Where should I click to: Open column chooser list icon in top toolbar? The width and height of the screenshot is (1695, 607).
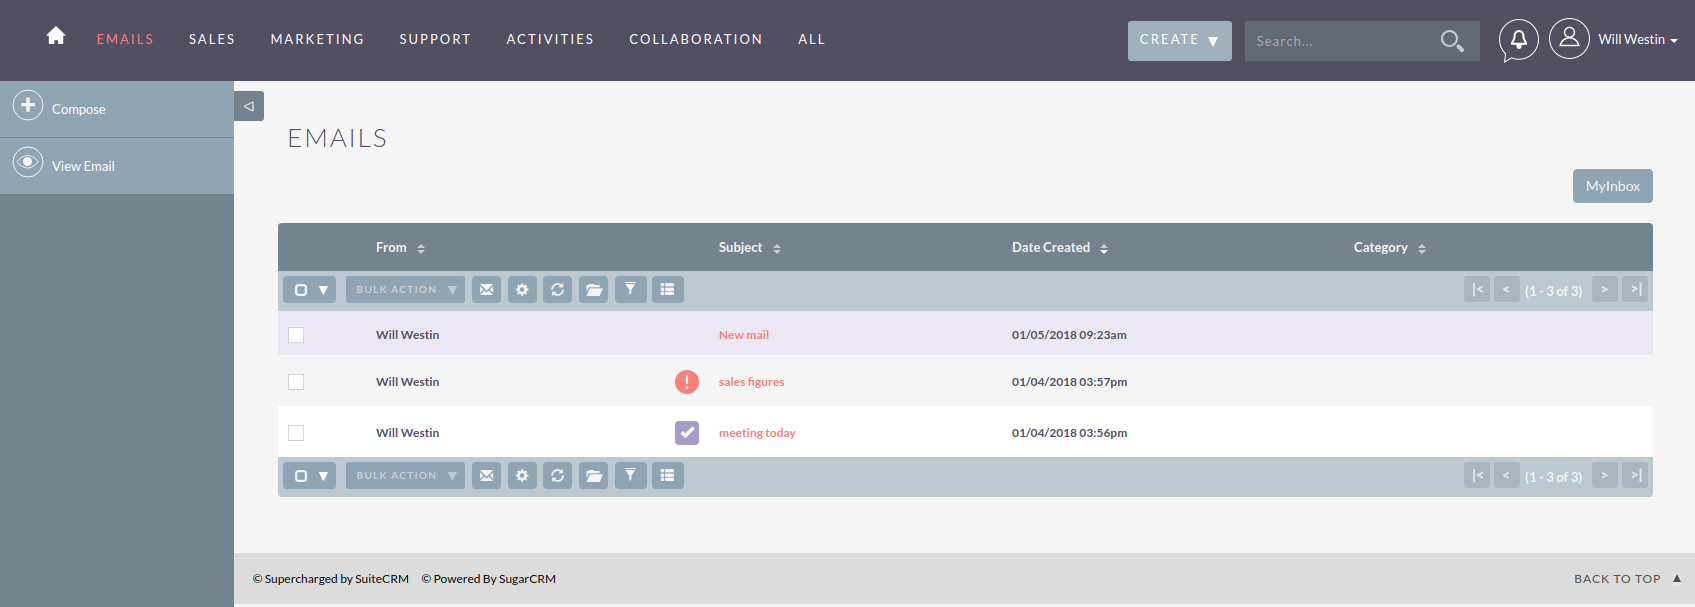[x=667, y=290]
